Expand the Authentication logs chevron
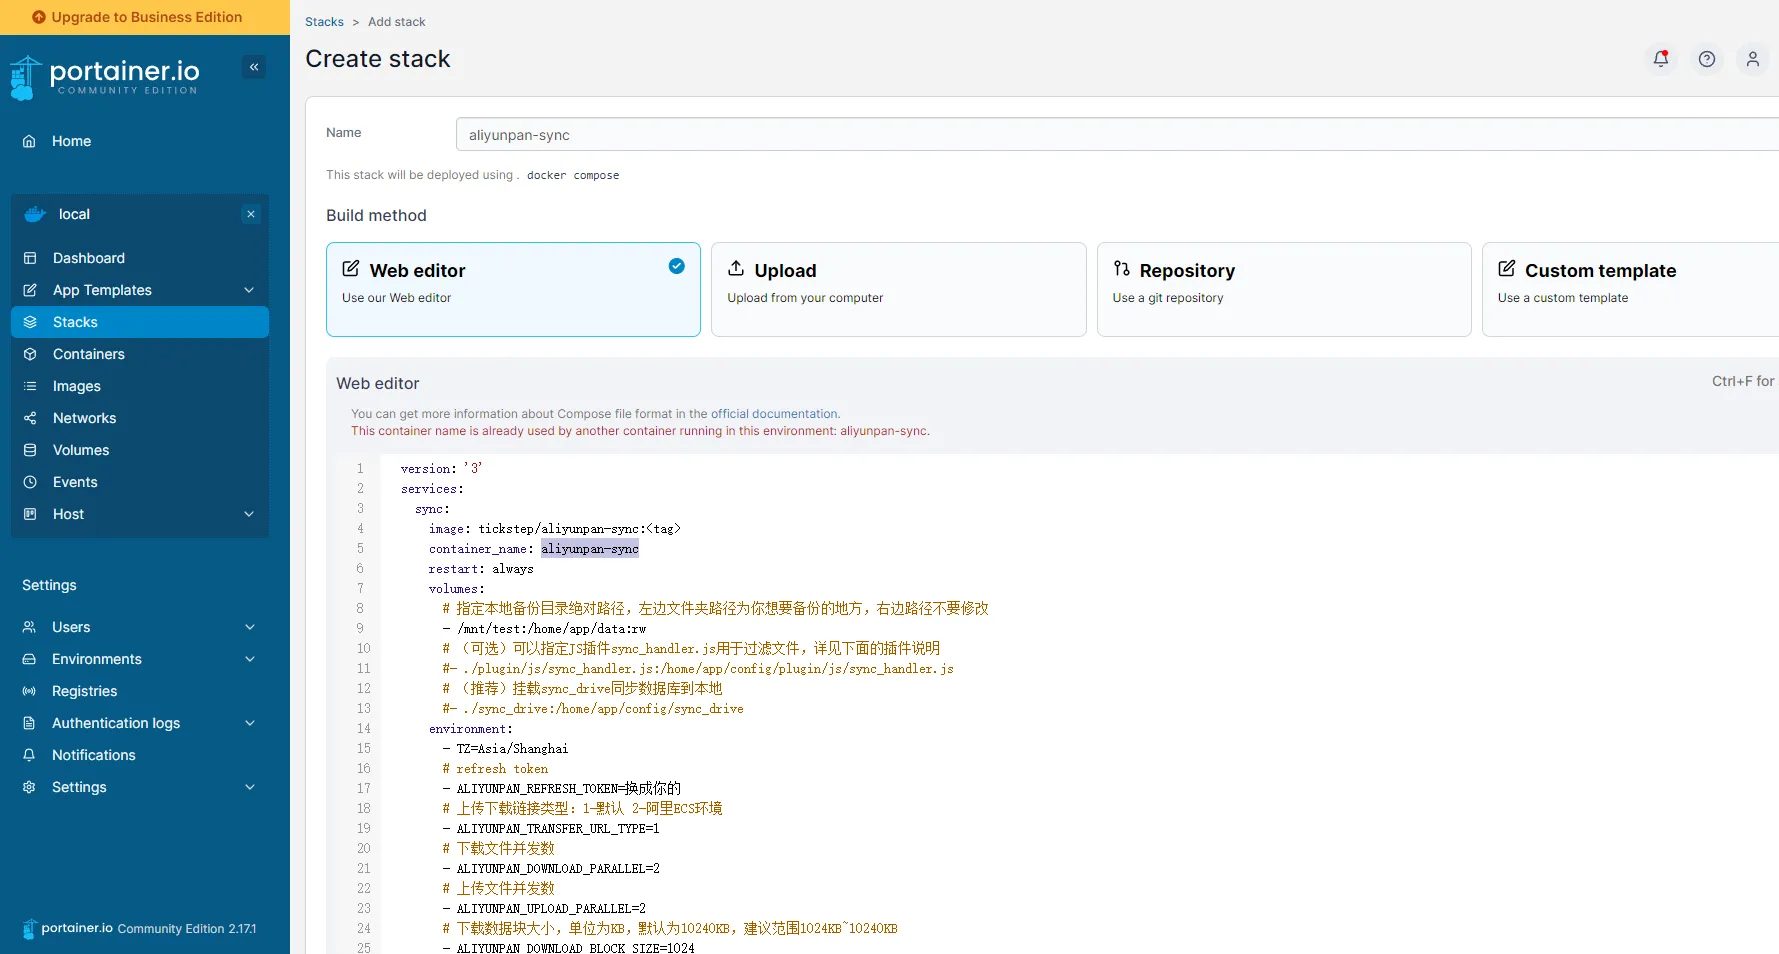The height and width of the screenshot is (954, 1779). tap(250, 723)
